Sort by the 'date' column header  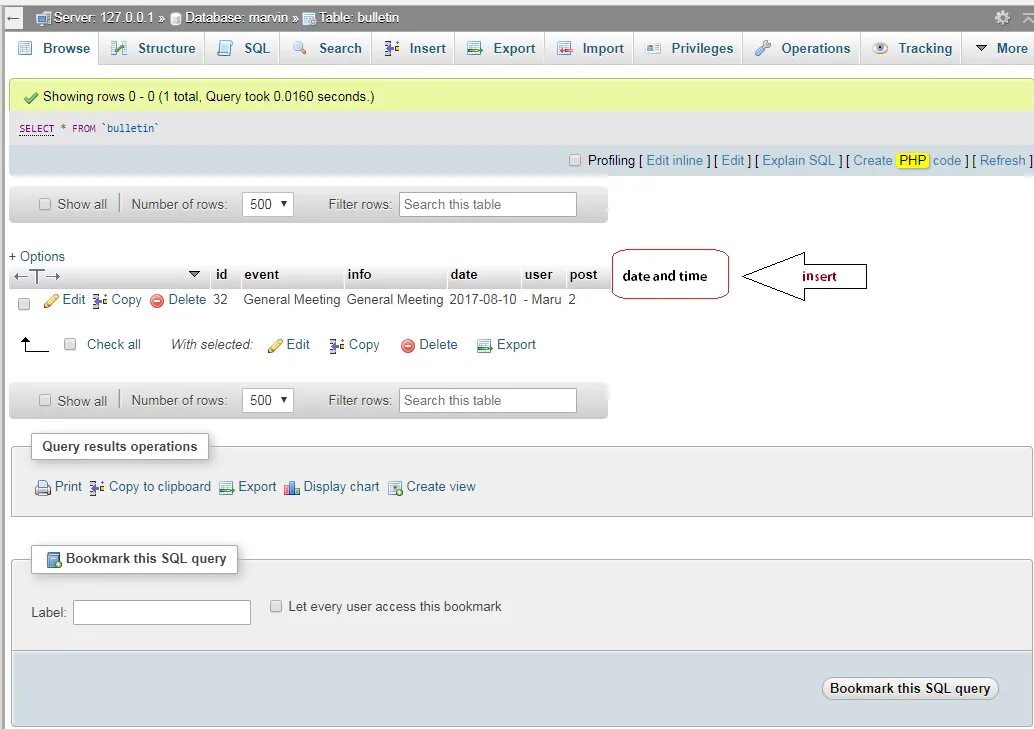click(464, 274)
